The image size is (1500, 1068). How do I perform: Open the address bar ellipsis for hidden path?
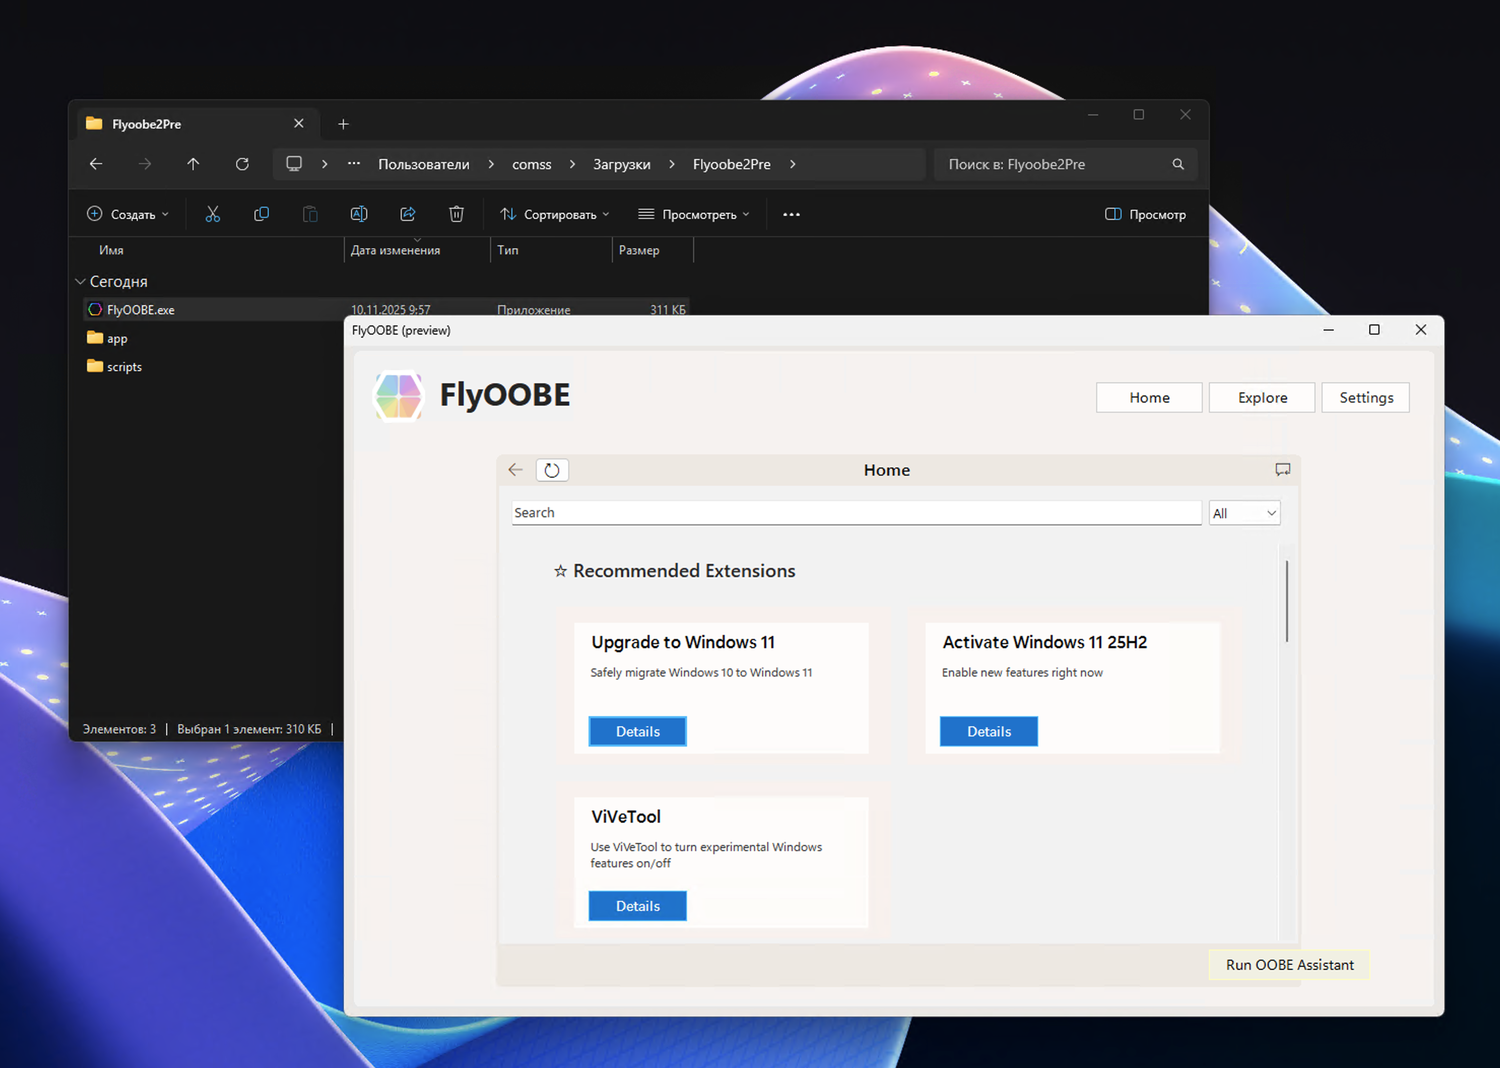coord(354,164)
